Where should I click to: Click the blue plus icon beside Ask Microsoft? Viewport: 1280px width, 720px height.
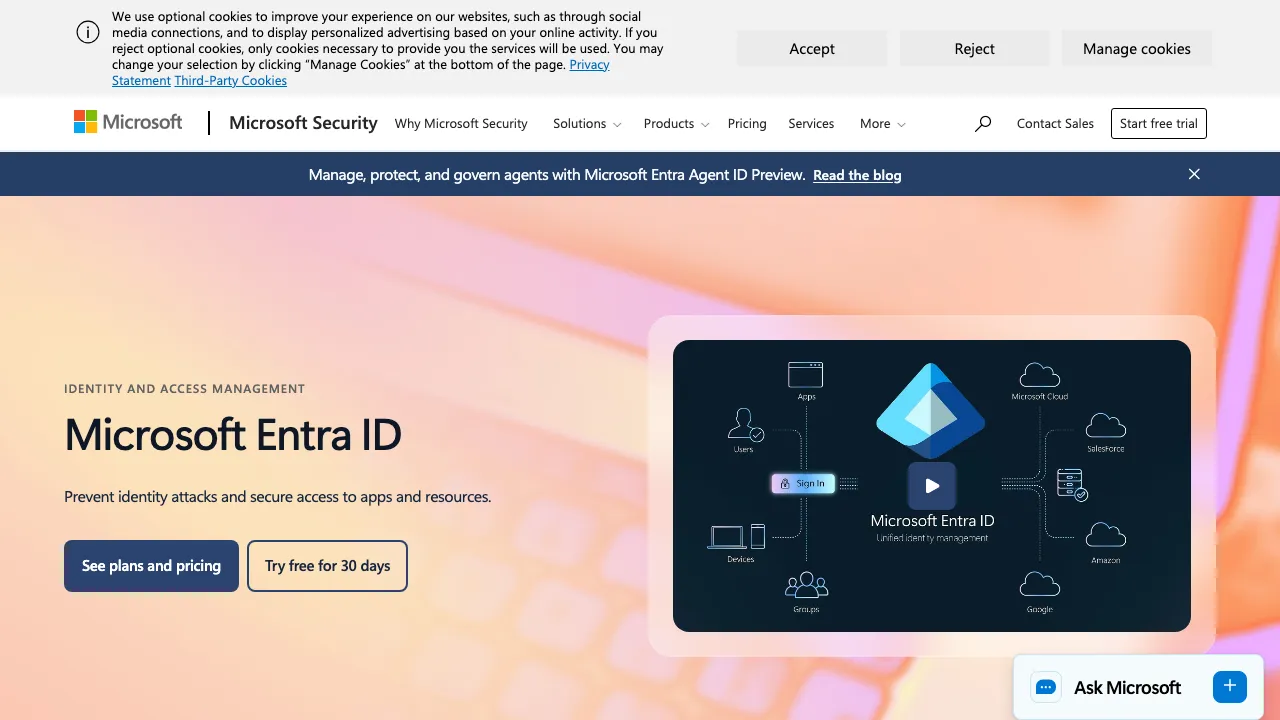tap(1229, 686)
